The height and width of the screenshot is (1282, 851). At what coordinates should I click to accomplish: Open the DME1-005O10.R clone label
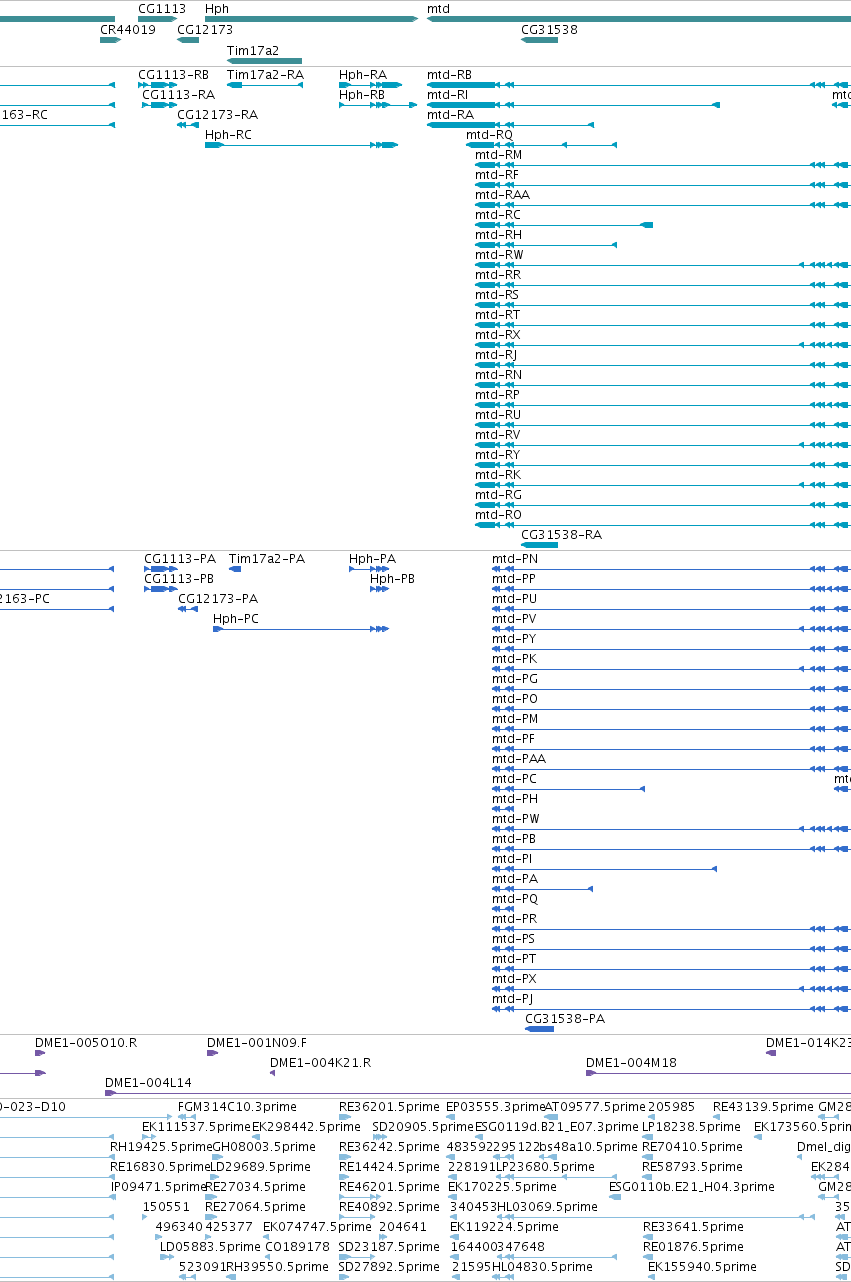86,1043
